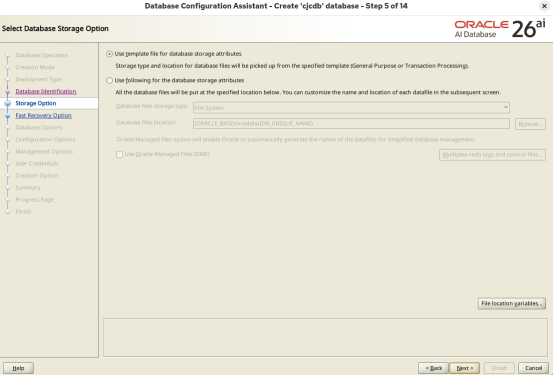Image resolution: width=554 pixels, height=375 pixels.
Task: Click the Storage Option step bullet icon
Action: click(x=8, y=103)
